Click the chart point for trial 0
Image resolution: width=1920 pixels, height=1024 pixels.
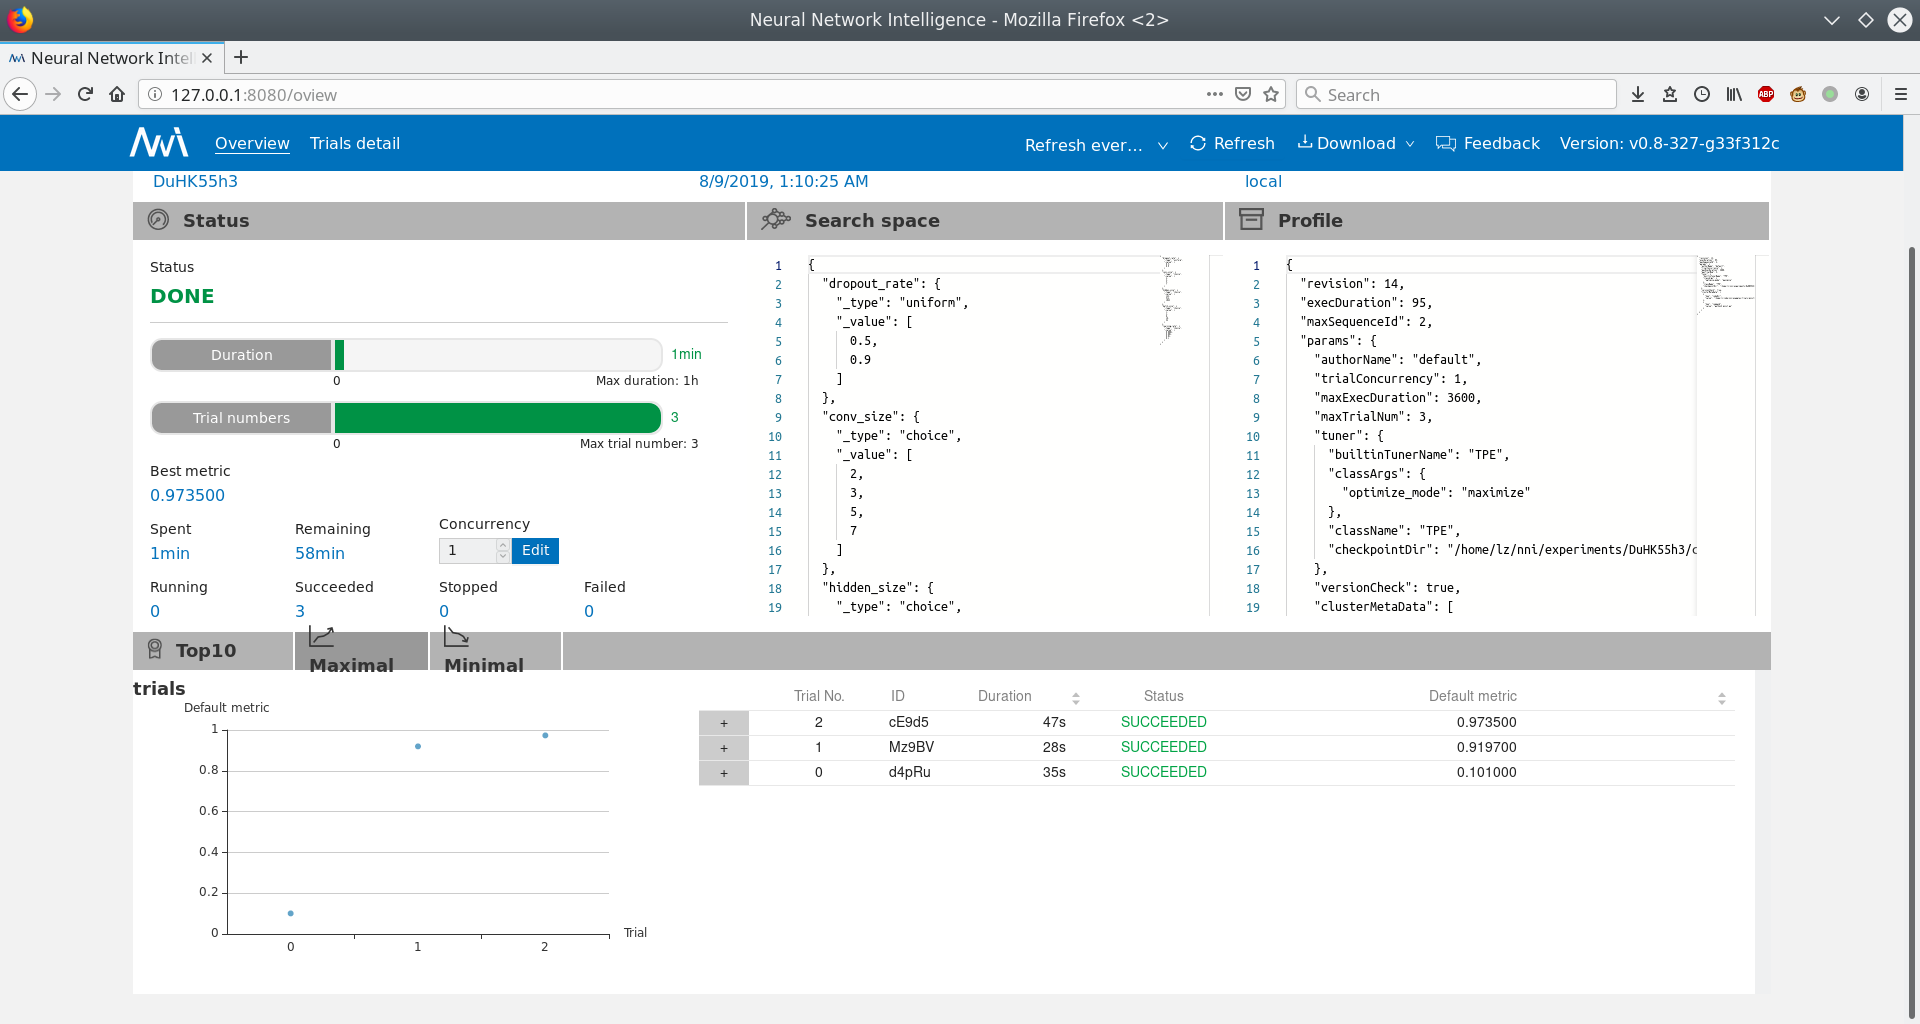point(291,913)
